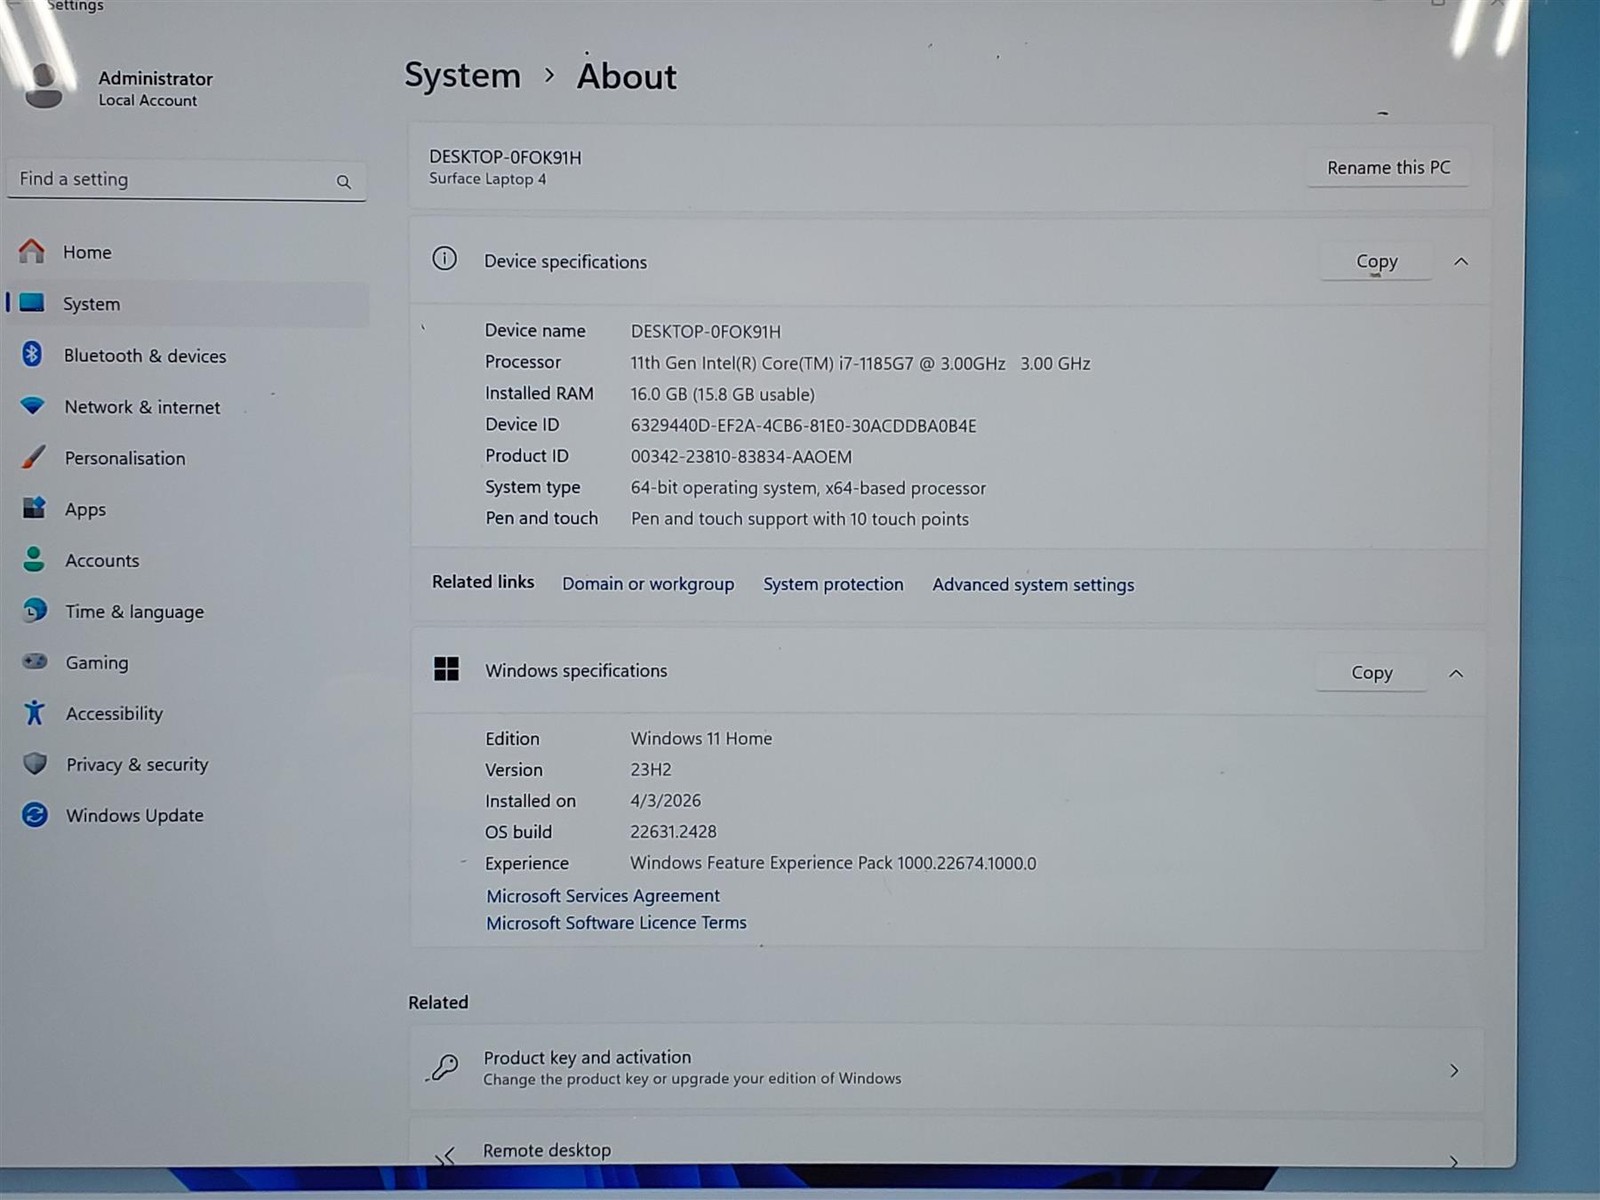
Task: Select Product ID 00342-23810-83834-AAOEM
Action: [x=741, y=457]
